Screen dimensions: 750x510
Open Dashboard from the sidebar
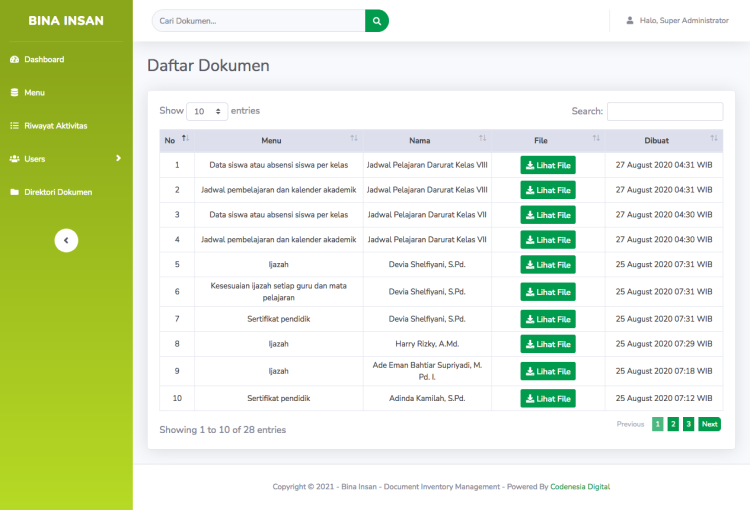tap(44, 60)
